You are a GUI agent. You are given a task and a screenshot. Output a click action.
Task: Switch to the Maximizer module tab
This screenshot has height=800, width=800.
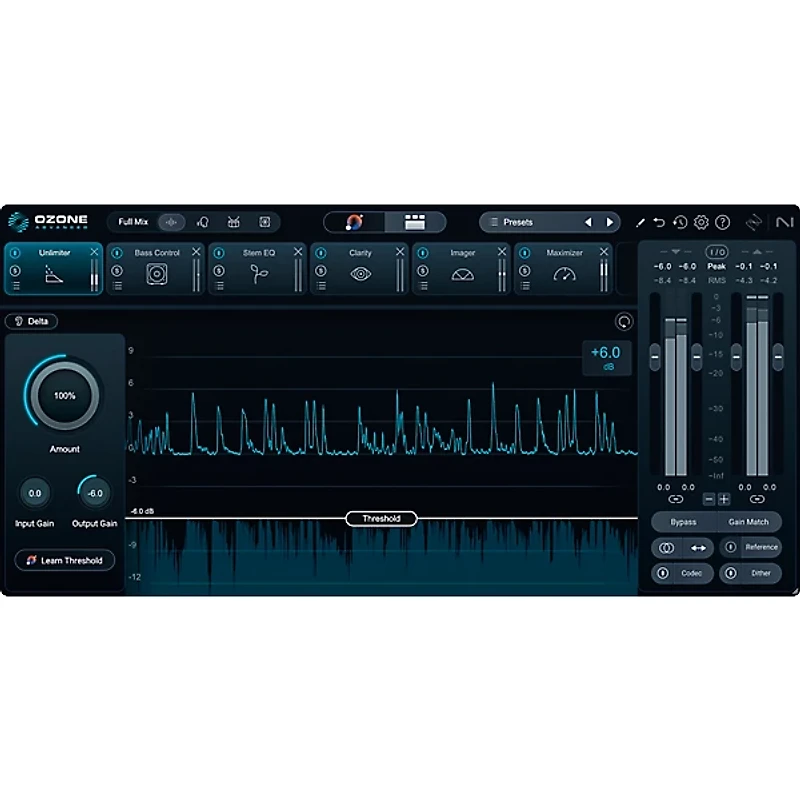[x=563, y=253]
